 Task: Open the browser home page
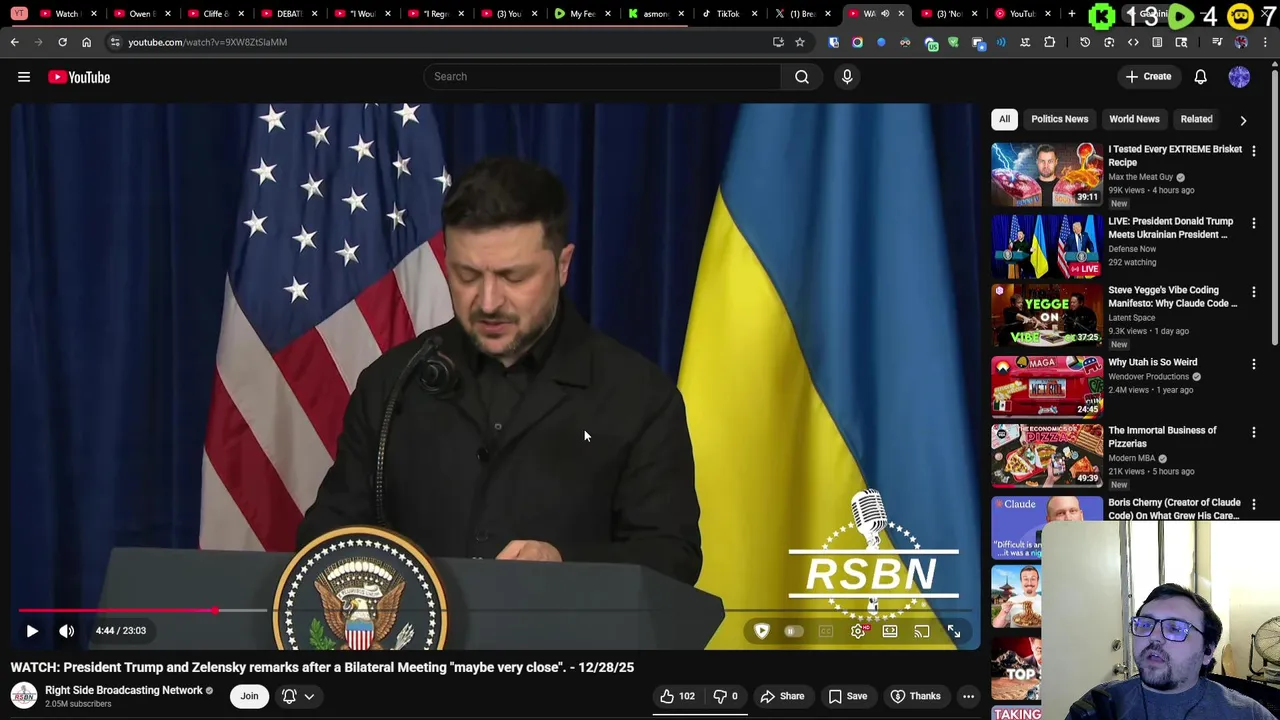point(86,42)
